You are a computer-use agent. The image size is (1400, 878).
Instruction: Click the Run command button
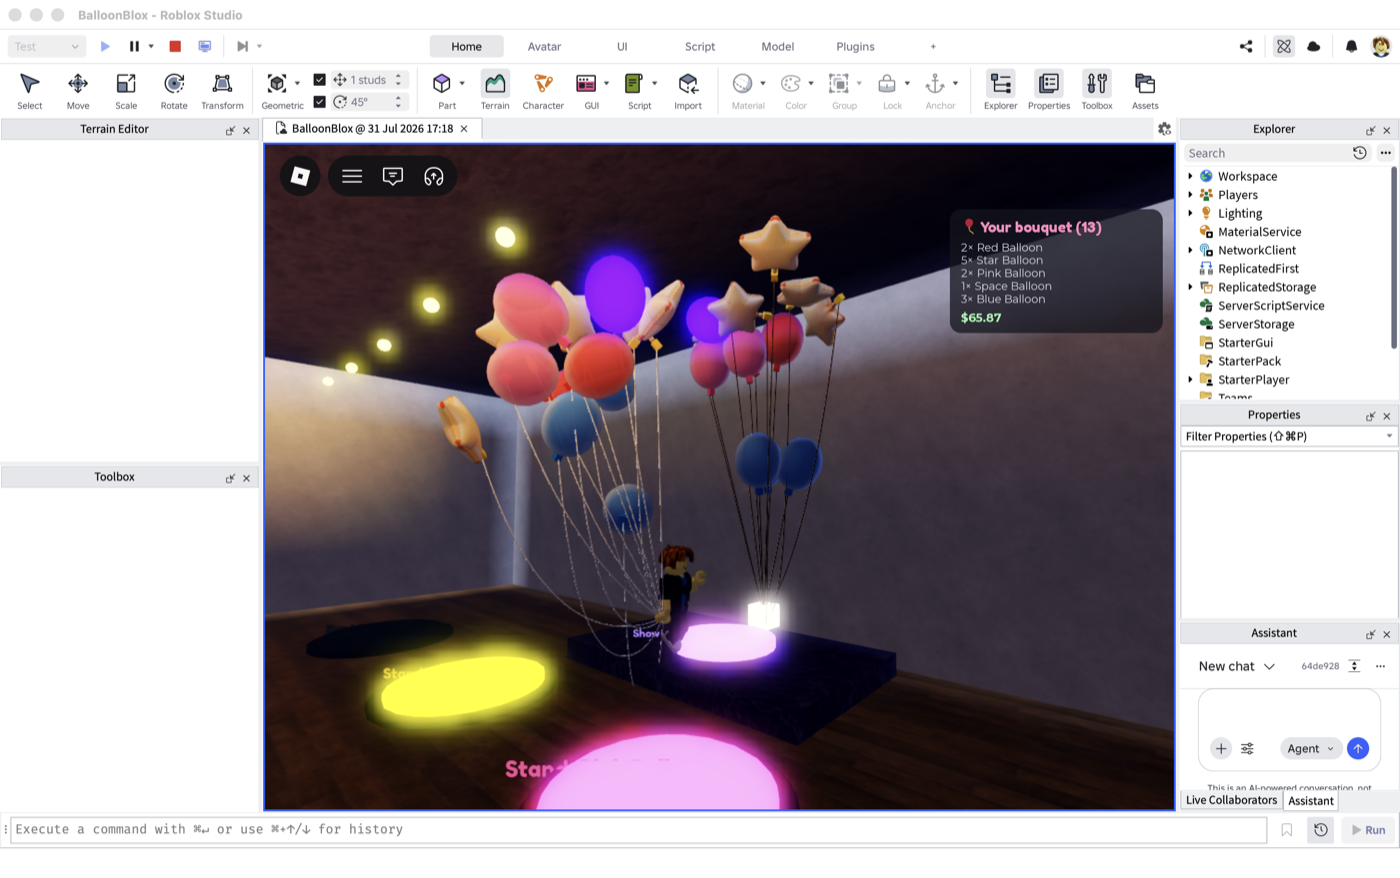pyautogui.click(x=1368, y=830)
